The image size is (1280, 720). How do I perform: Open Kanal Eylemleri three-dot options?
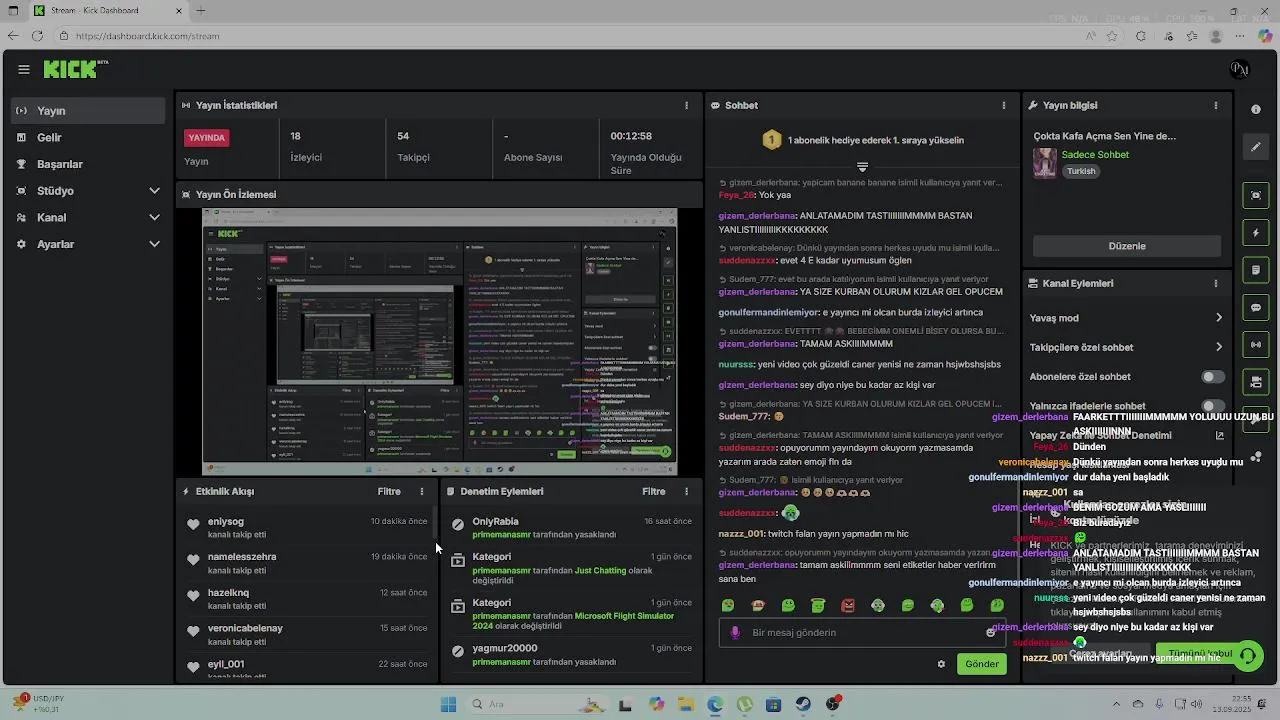[1216, 283]
